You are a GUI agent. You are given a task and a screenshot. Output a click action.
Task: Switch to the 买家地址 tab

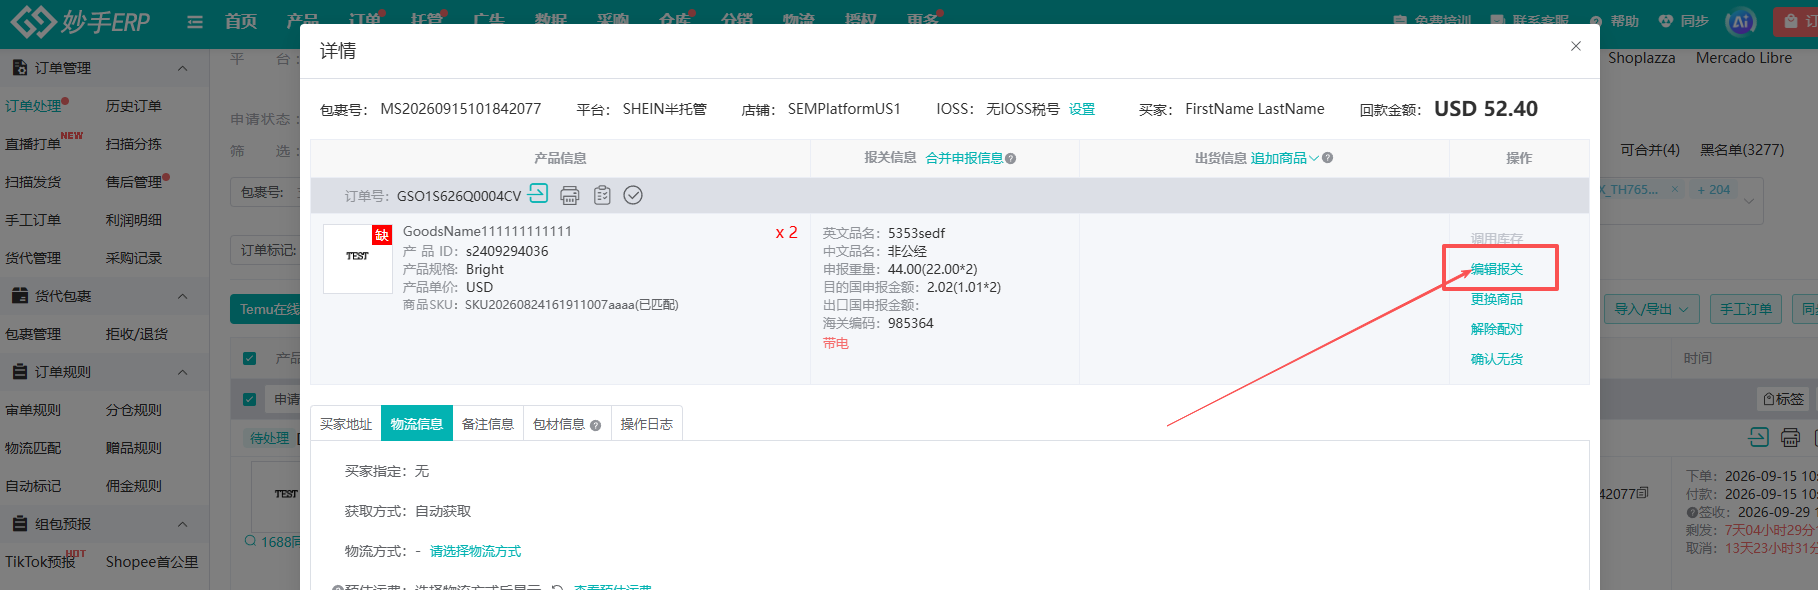346,424
